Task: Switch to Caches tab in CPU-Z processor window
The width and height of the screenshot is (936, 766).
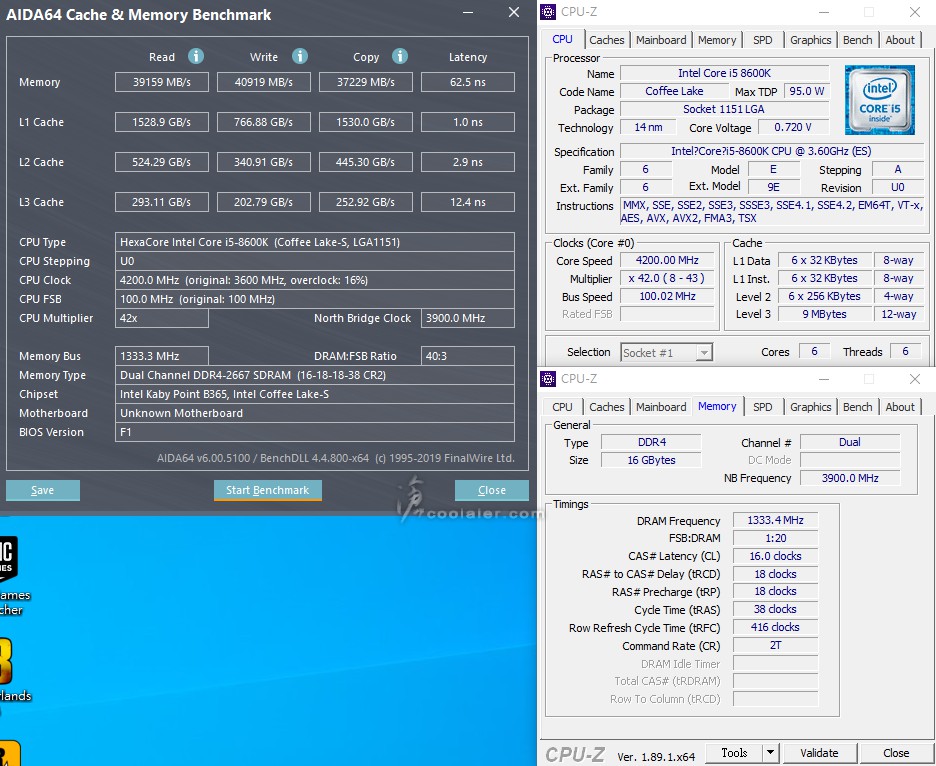Action: pos(606,40)
